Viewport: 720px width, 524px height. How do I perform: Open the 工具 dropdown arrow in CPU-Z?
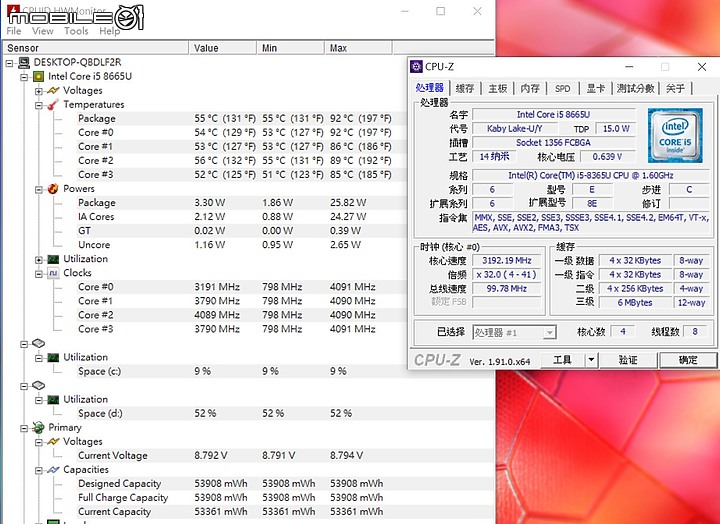(x=591, y=360)
